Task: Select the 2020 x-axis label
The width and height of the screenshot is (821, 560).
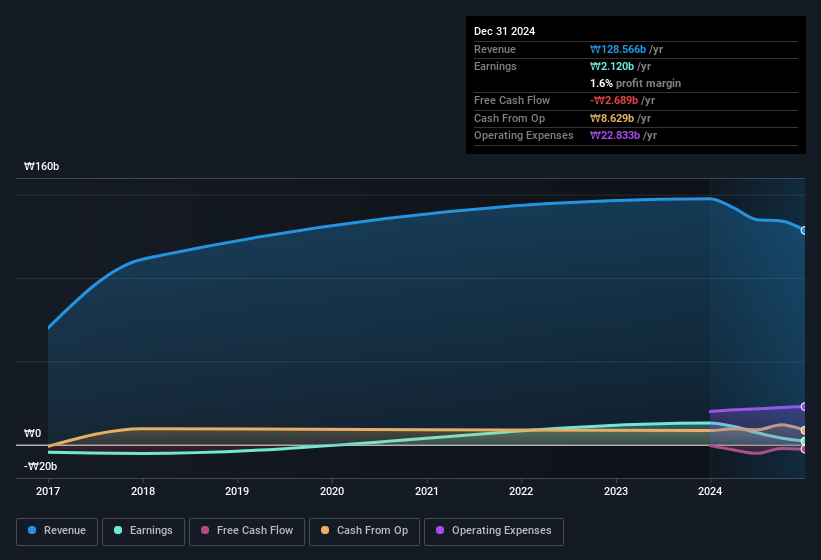Action: tap(332, 491)
